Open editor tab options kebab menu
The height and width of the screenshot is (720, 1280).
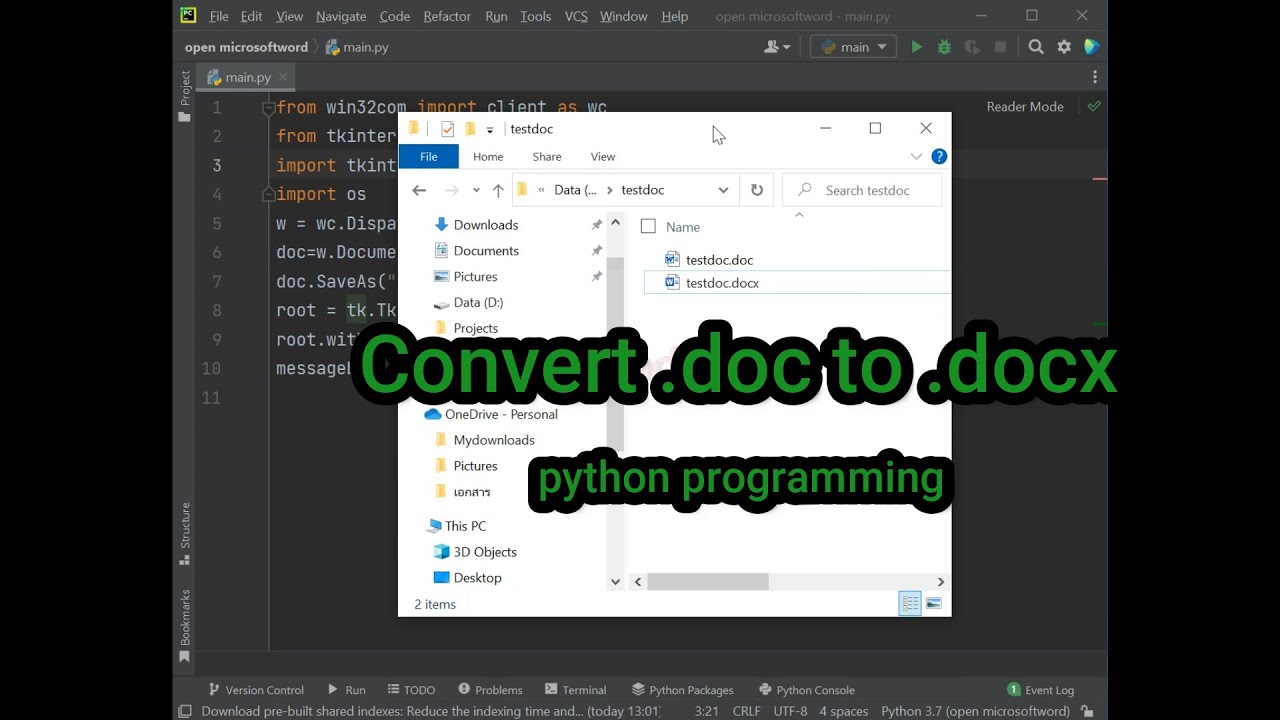[1095, 77]
